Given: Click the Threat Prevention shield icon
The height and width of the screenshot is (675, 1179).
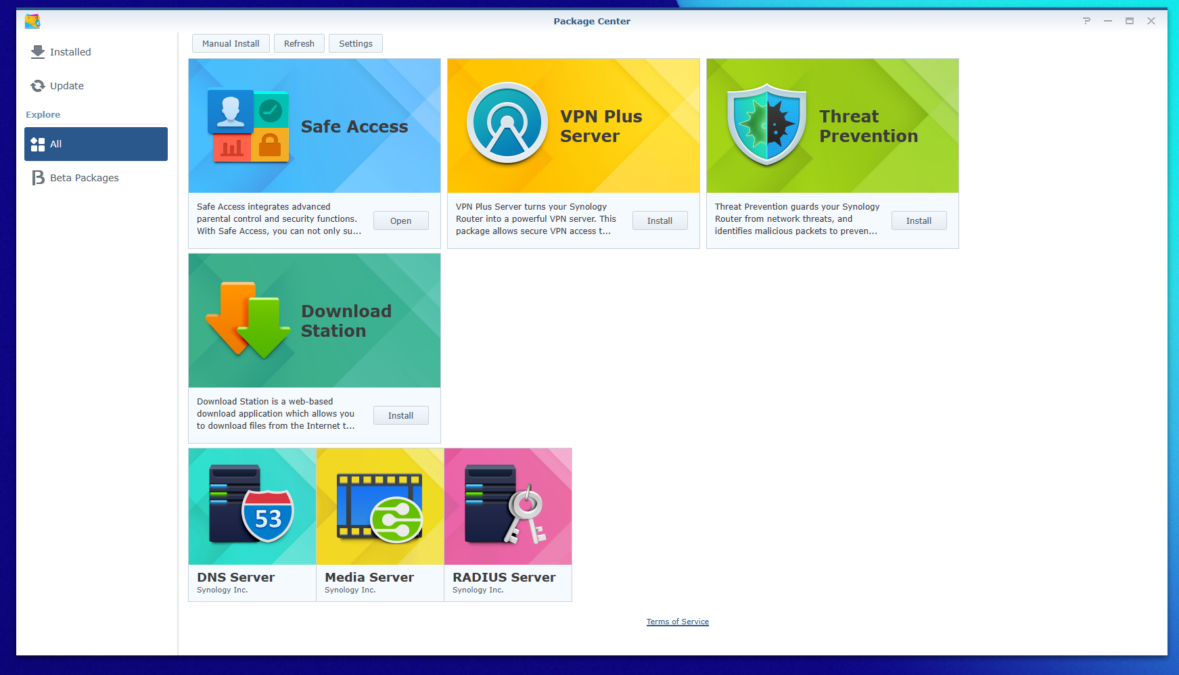Looking at the screenshot, I should click(x=766, y=125).
